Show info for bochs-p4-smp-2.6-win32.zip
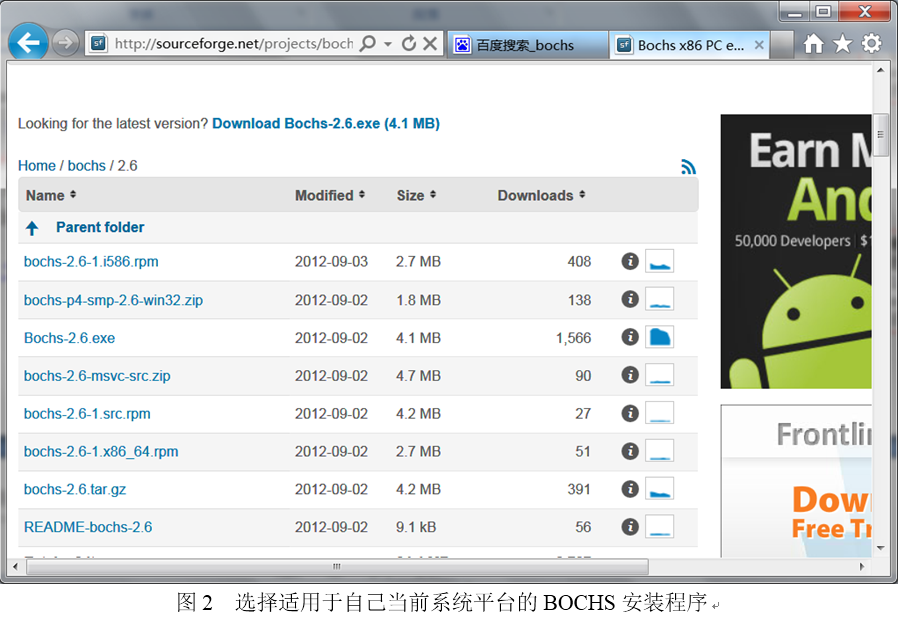The image size is (898, 618). coord(630,299)
